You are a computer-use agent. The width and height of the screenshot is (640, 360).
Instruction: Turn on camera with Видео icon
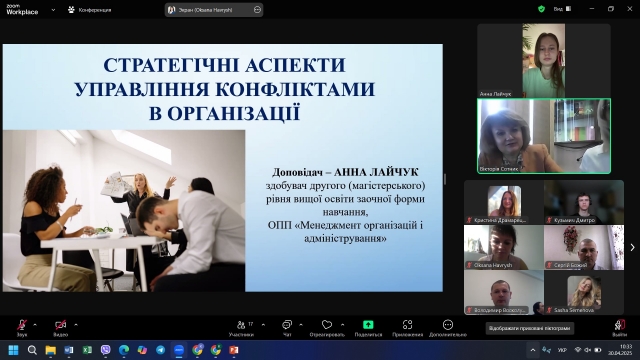(x=60, y=325)
